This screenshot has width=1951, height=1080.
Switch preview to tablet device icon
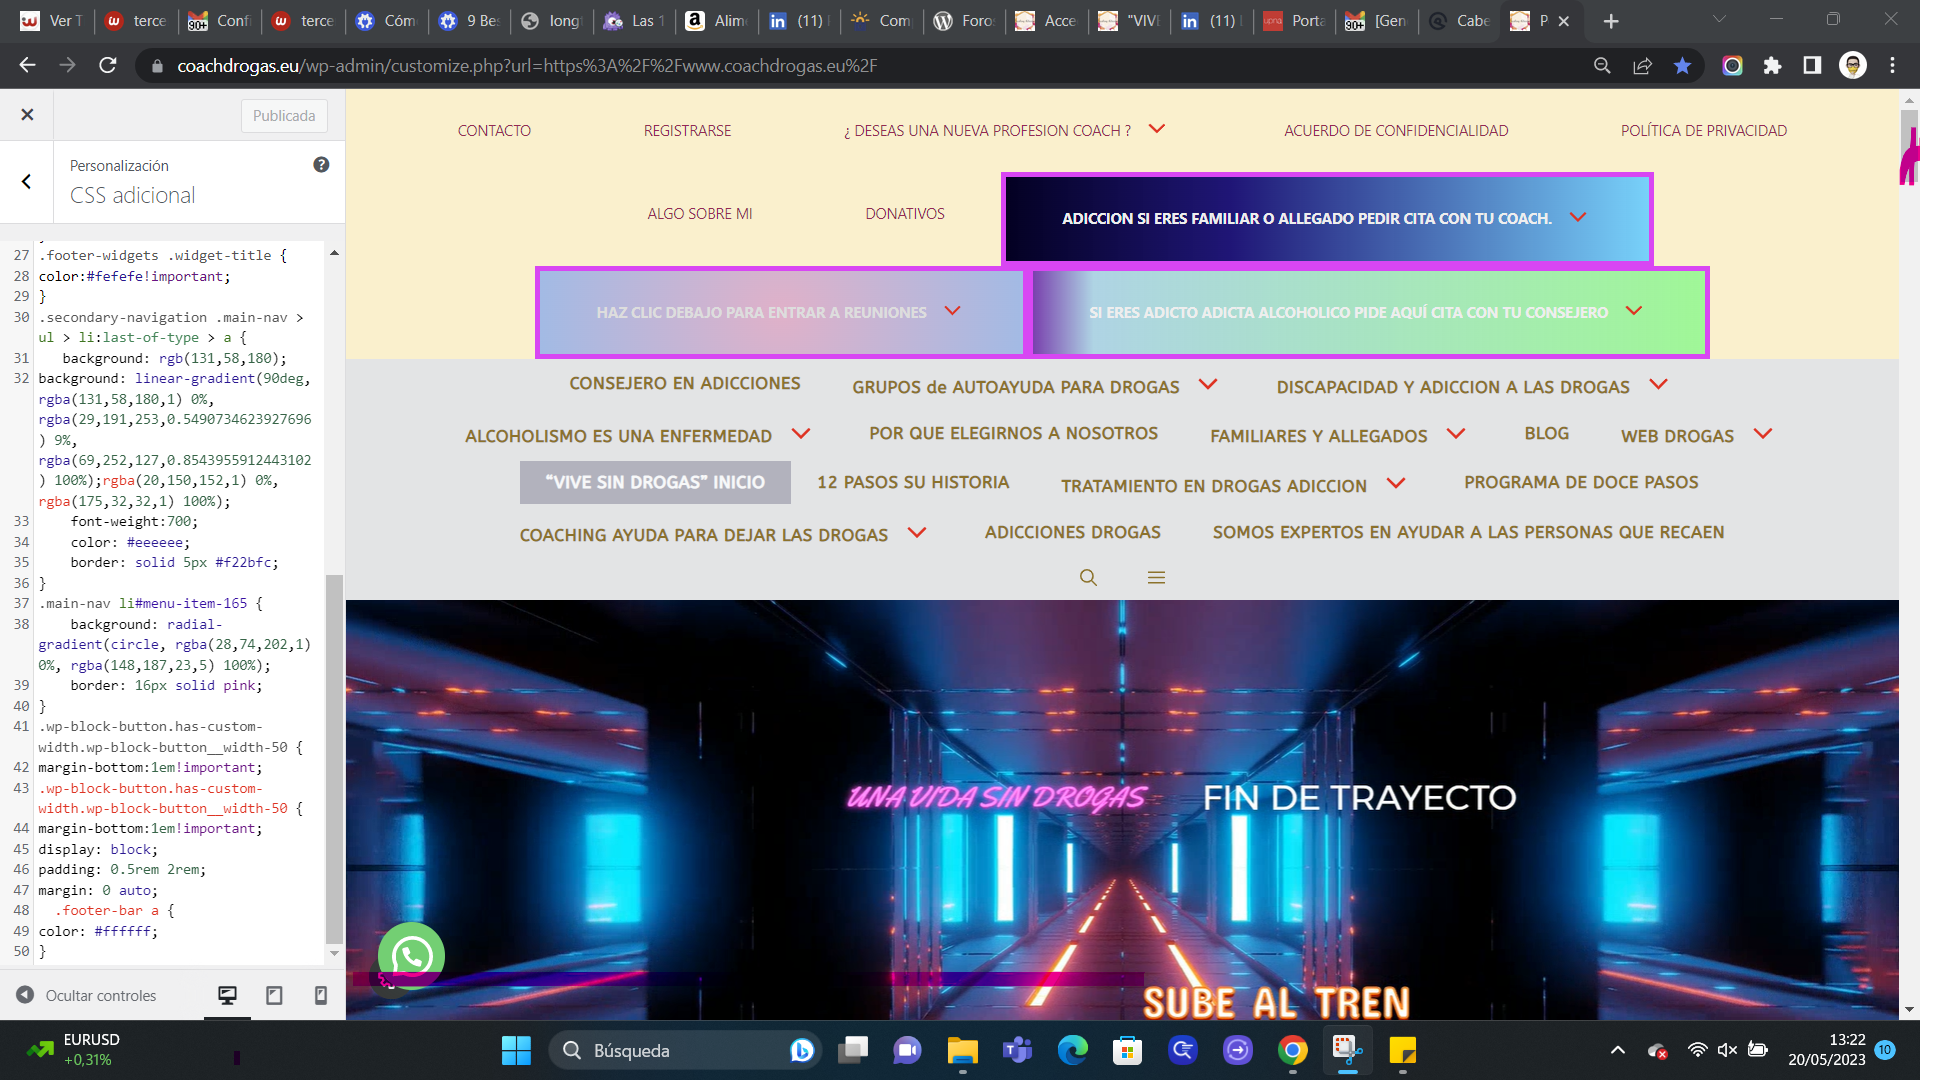click(x=274, y=995)
